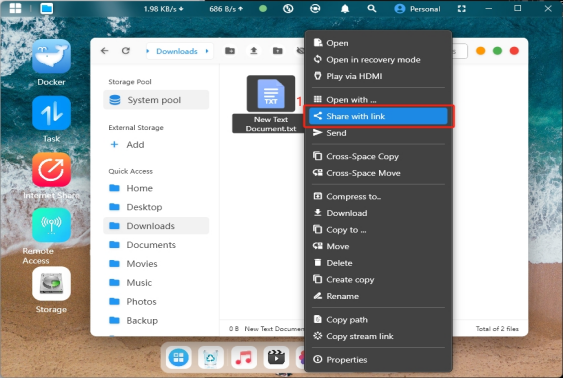This screenshot has height=378, width=563.
Task: Open the notifications bell icon
Action: [x=345, y=9]
